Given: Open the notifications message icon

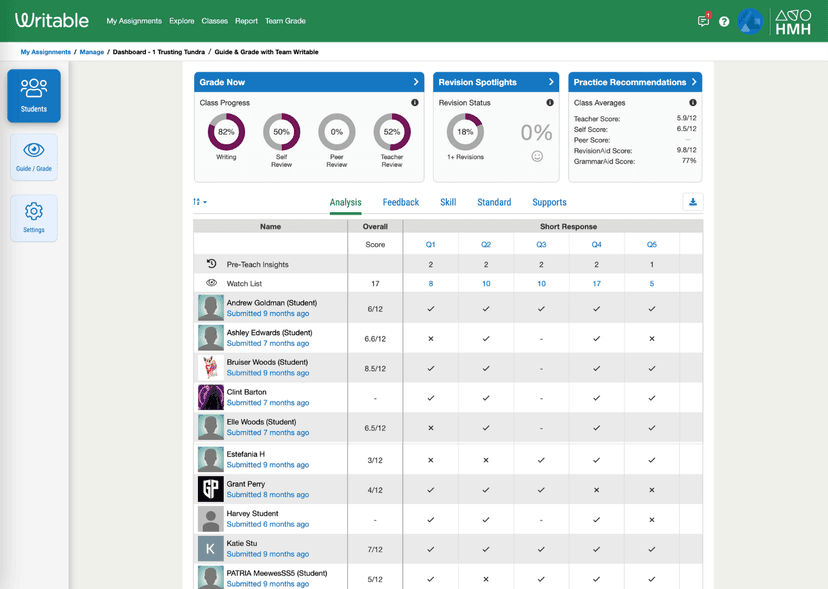Looking at the screenshot, I should pyautogui.click(x=703, y=21).
